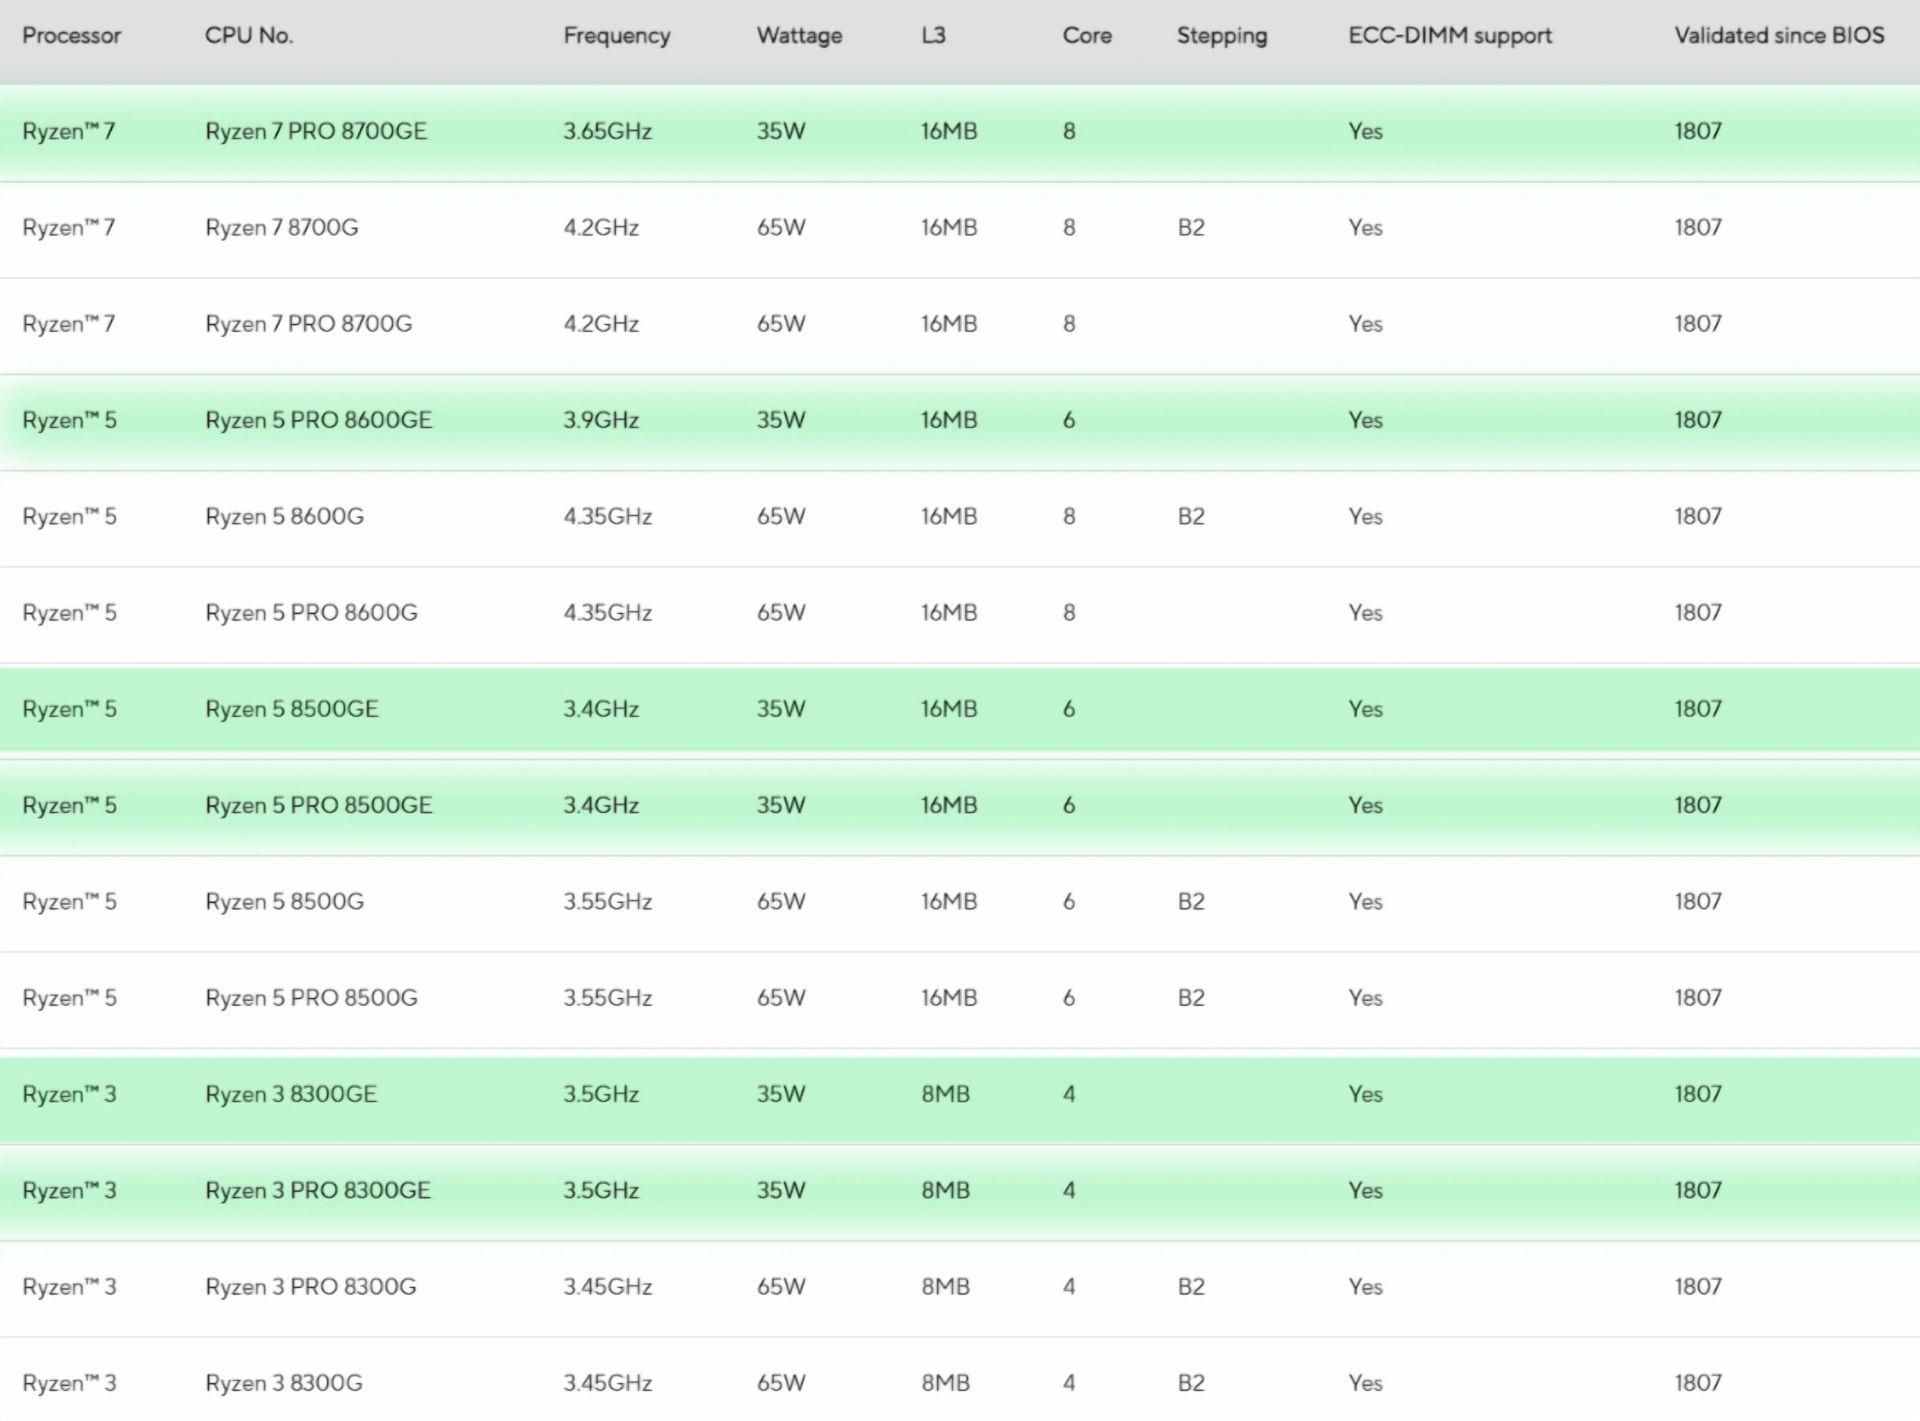Click B2 stepping in Ryzen 3 8300G row
The image size is (1920, 1421).
[x=1191, y=1383]
